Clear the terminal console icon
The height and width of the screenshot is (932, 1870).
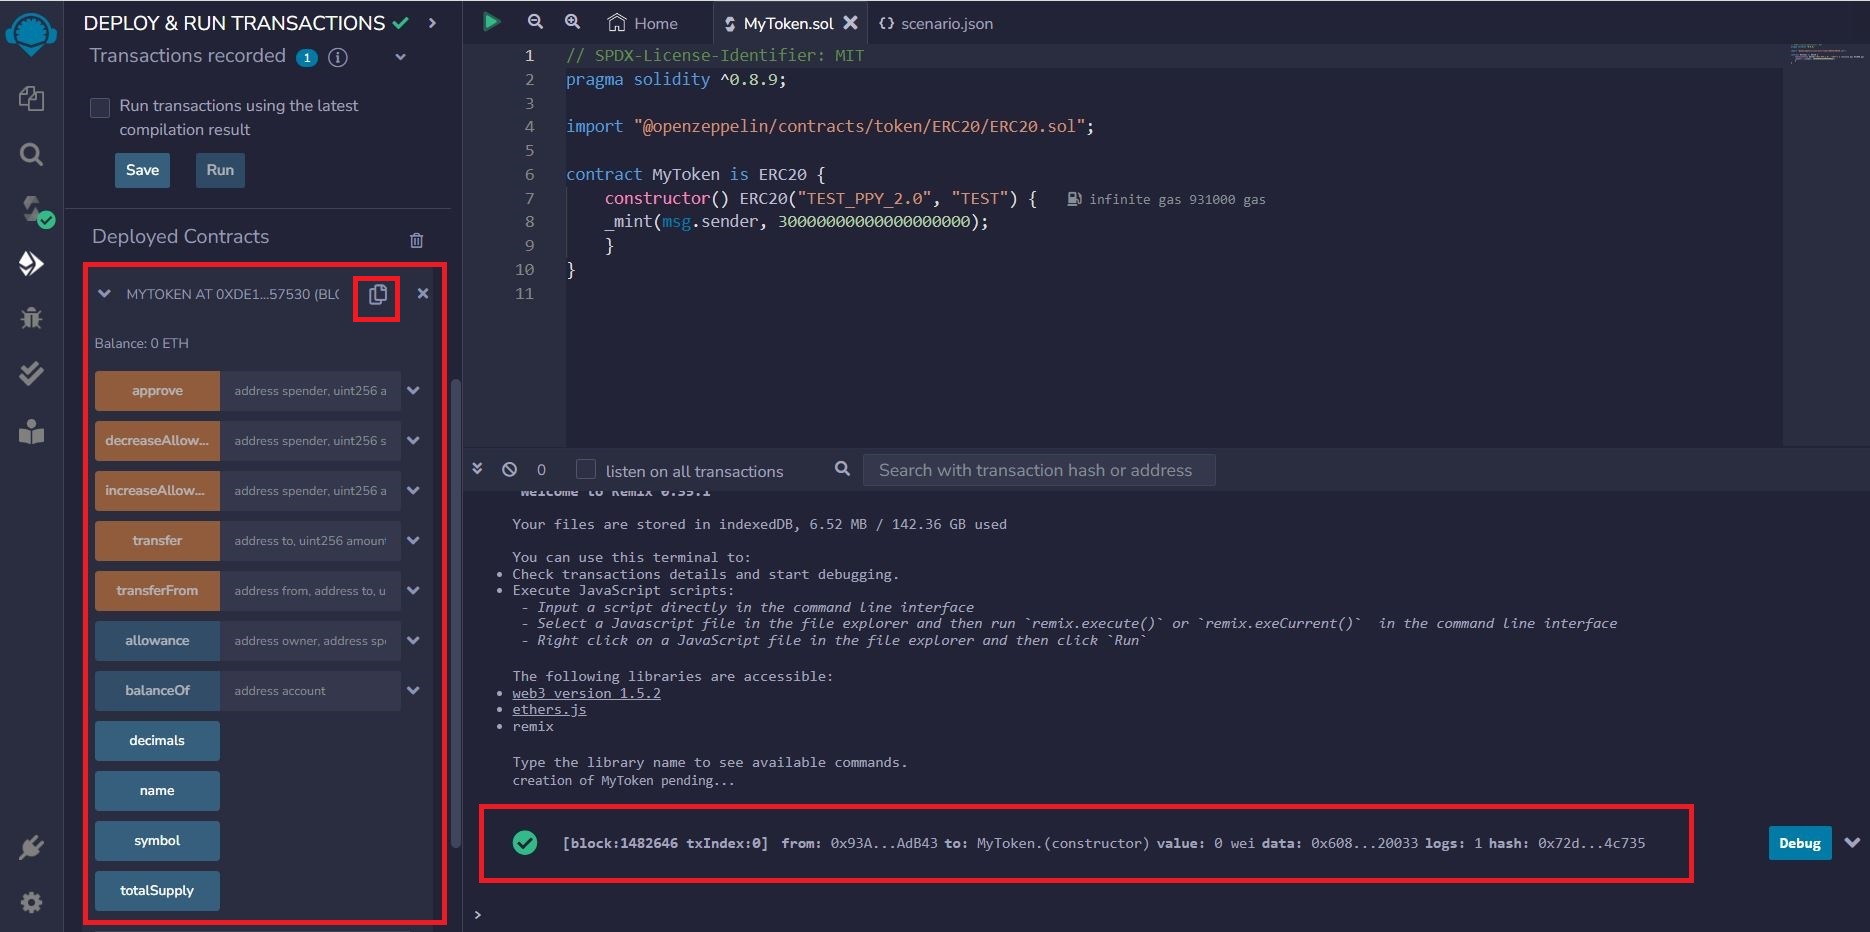[510, 470]
